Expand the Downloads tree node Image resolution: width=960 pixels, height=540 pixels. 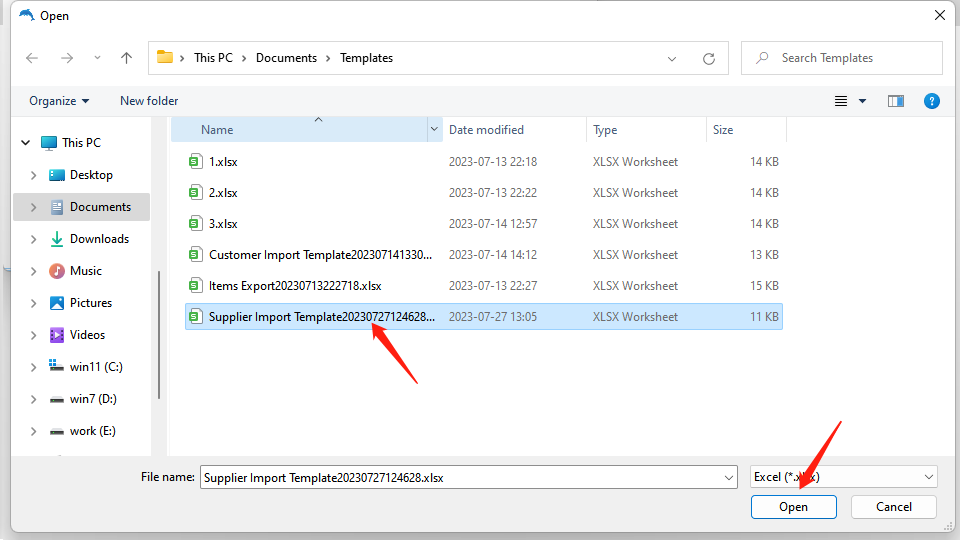34,239
